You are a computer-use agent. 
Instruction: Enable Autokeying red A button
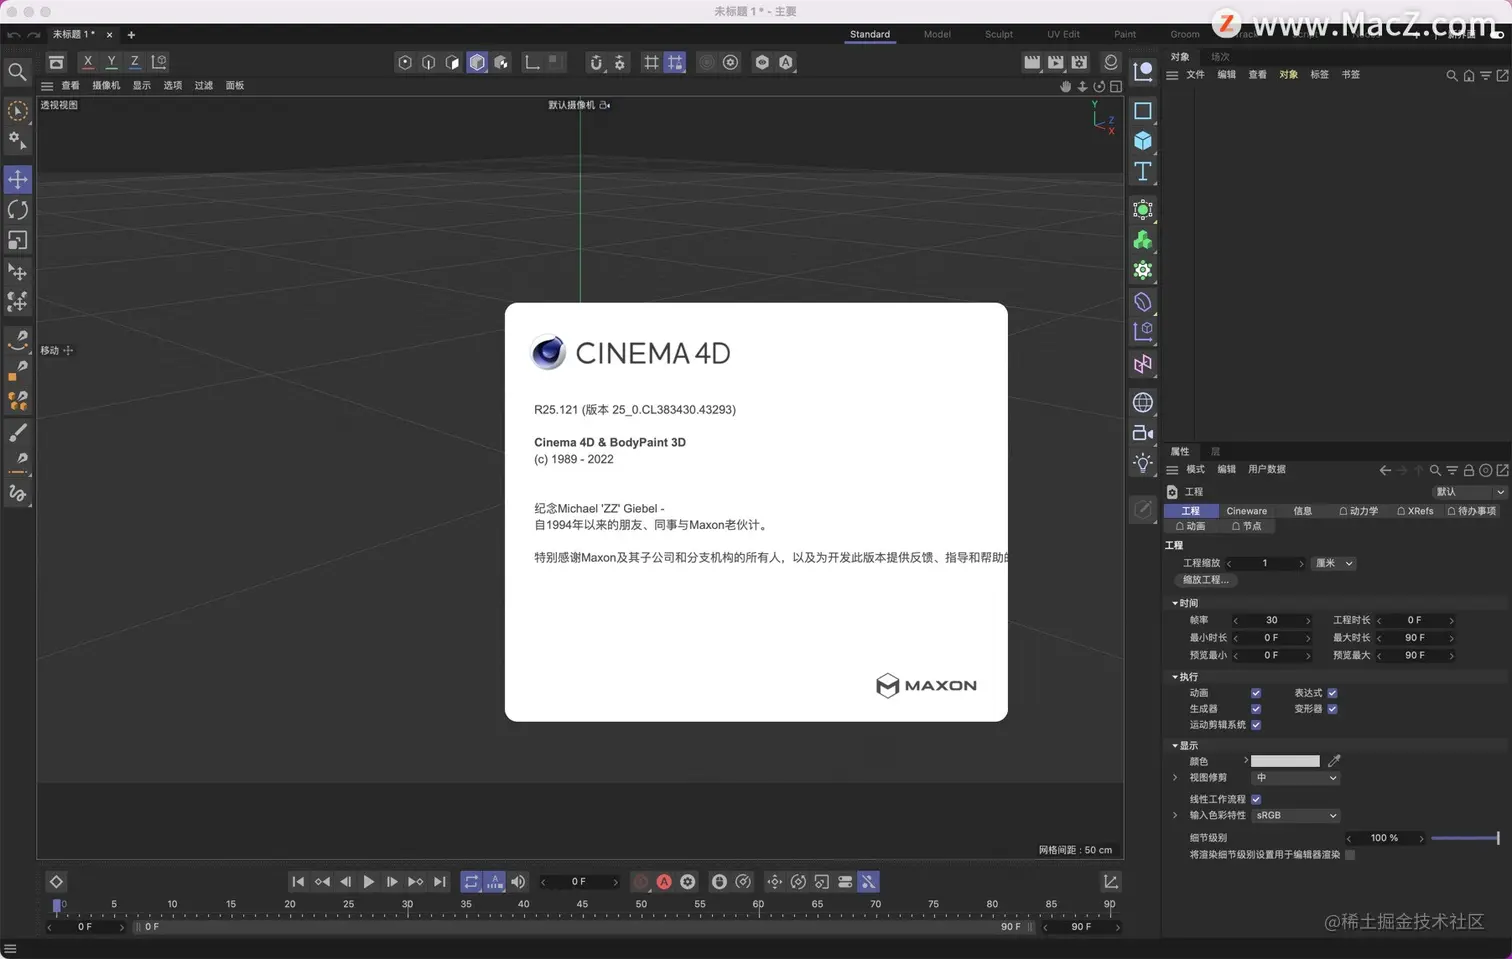(x=664, y=882)
